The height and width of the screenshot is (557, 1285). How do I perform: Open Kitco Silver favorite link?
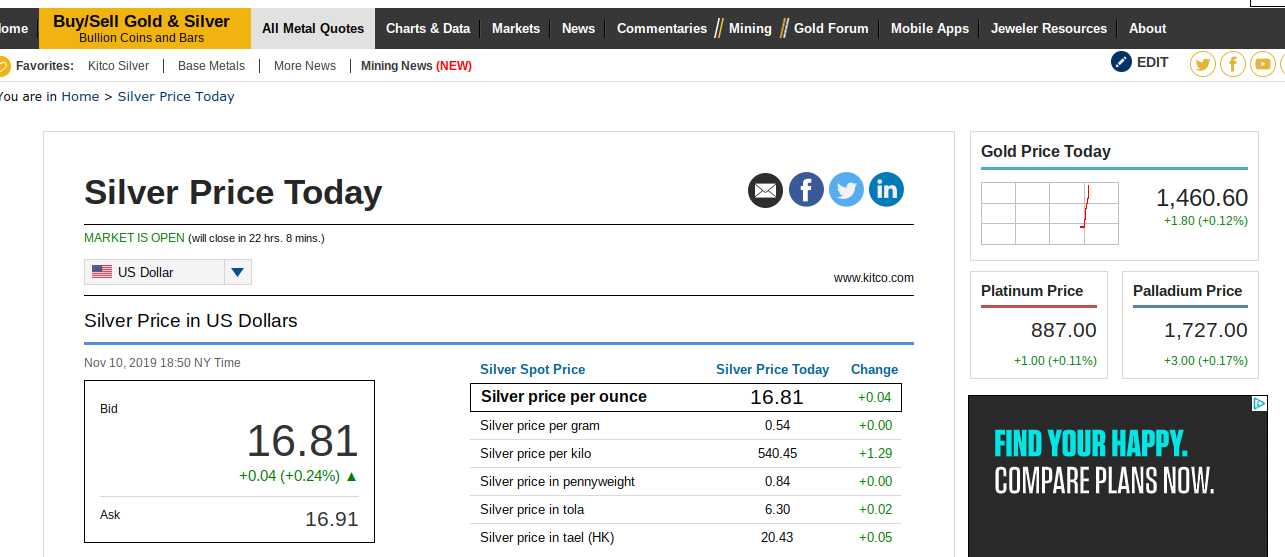tap(118, 66)
